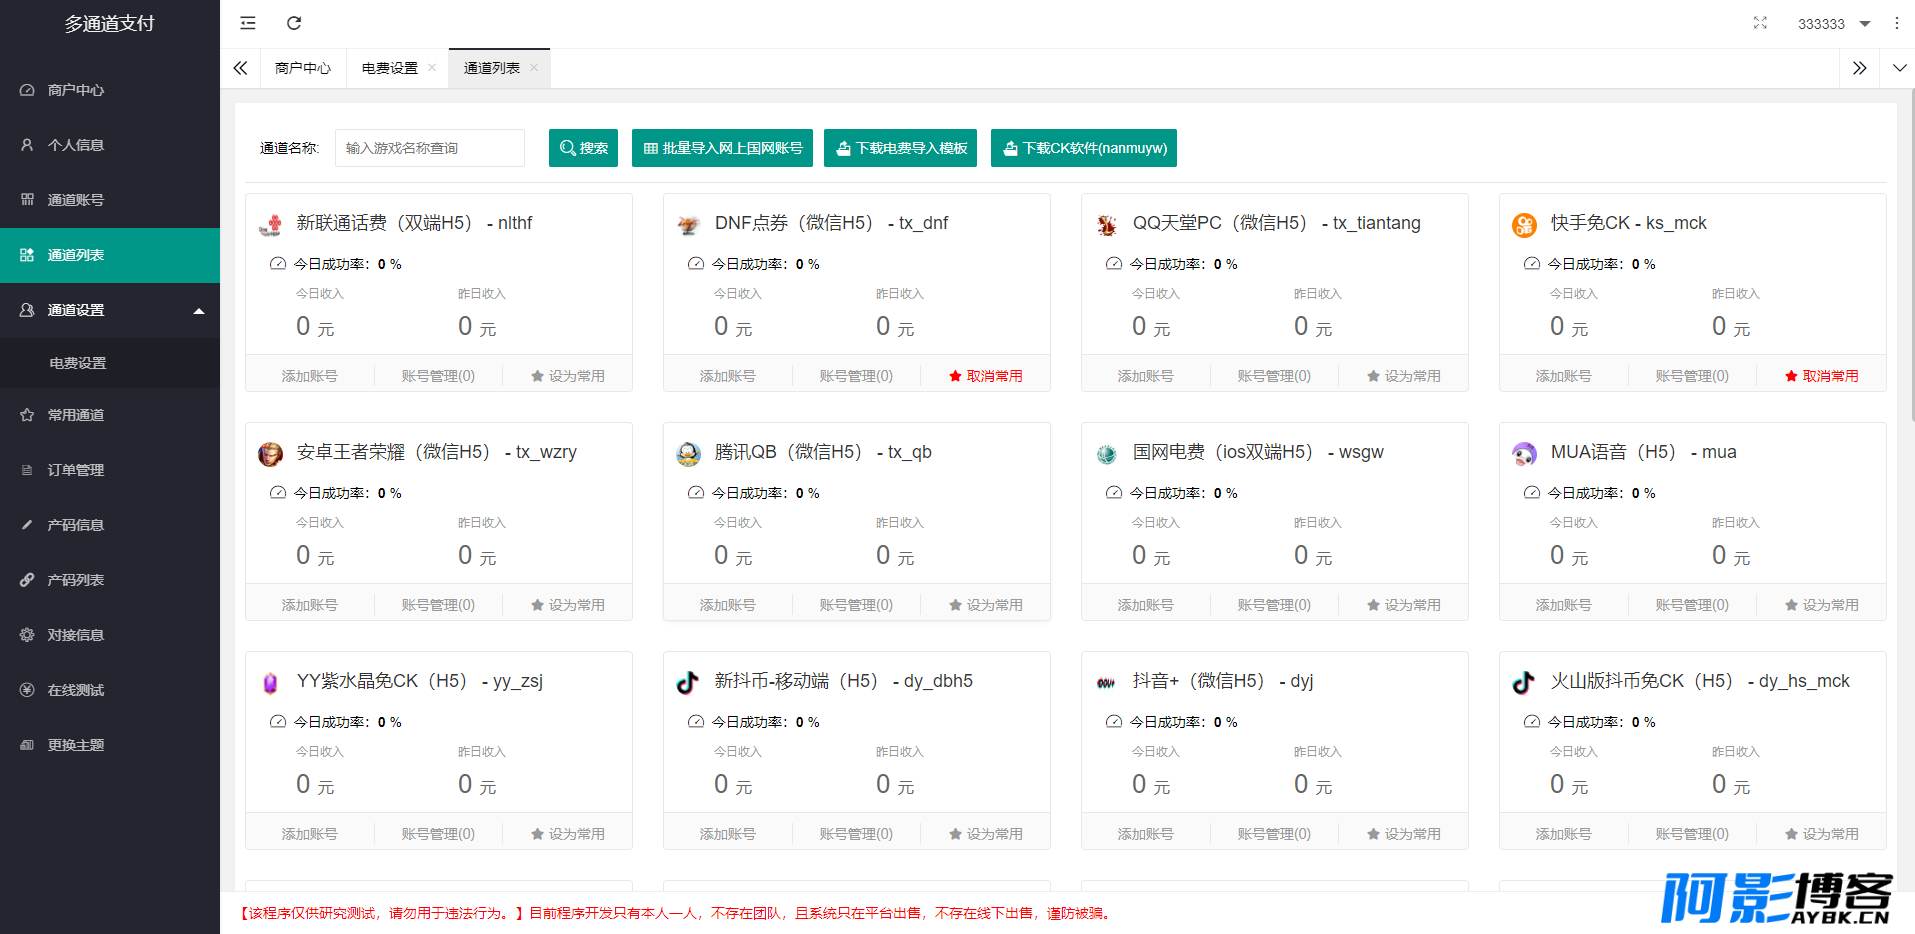Open 通道列表 in sidebar
1915x934 pixels.
(x=110, y=255)
